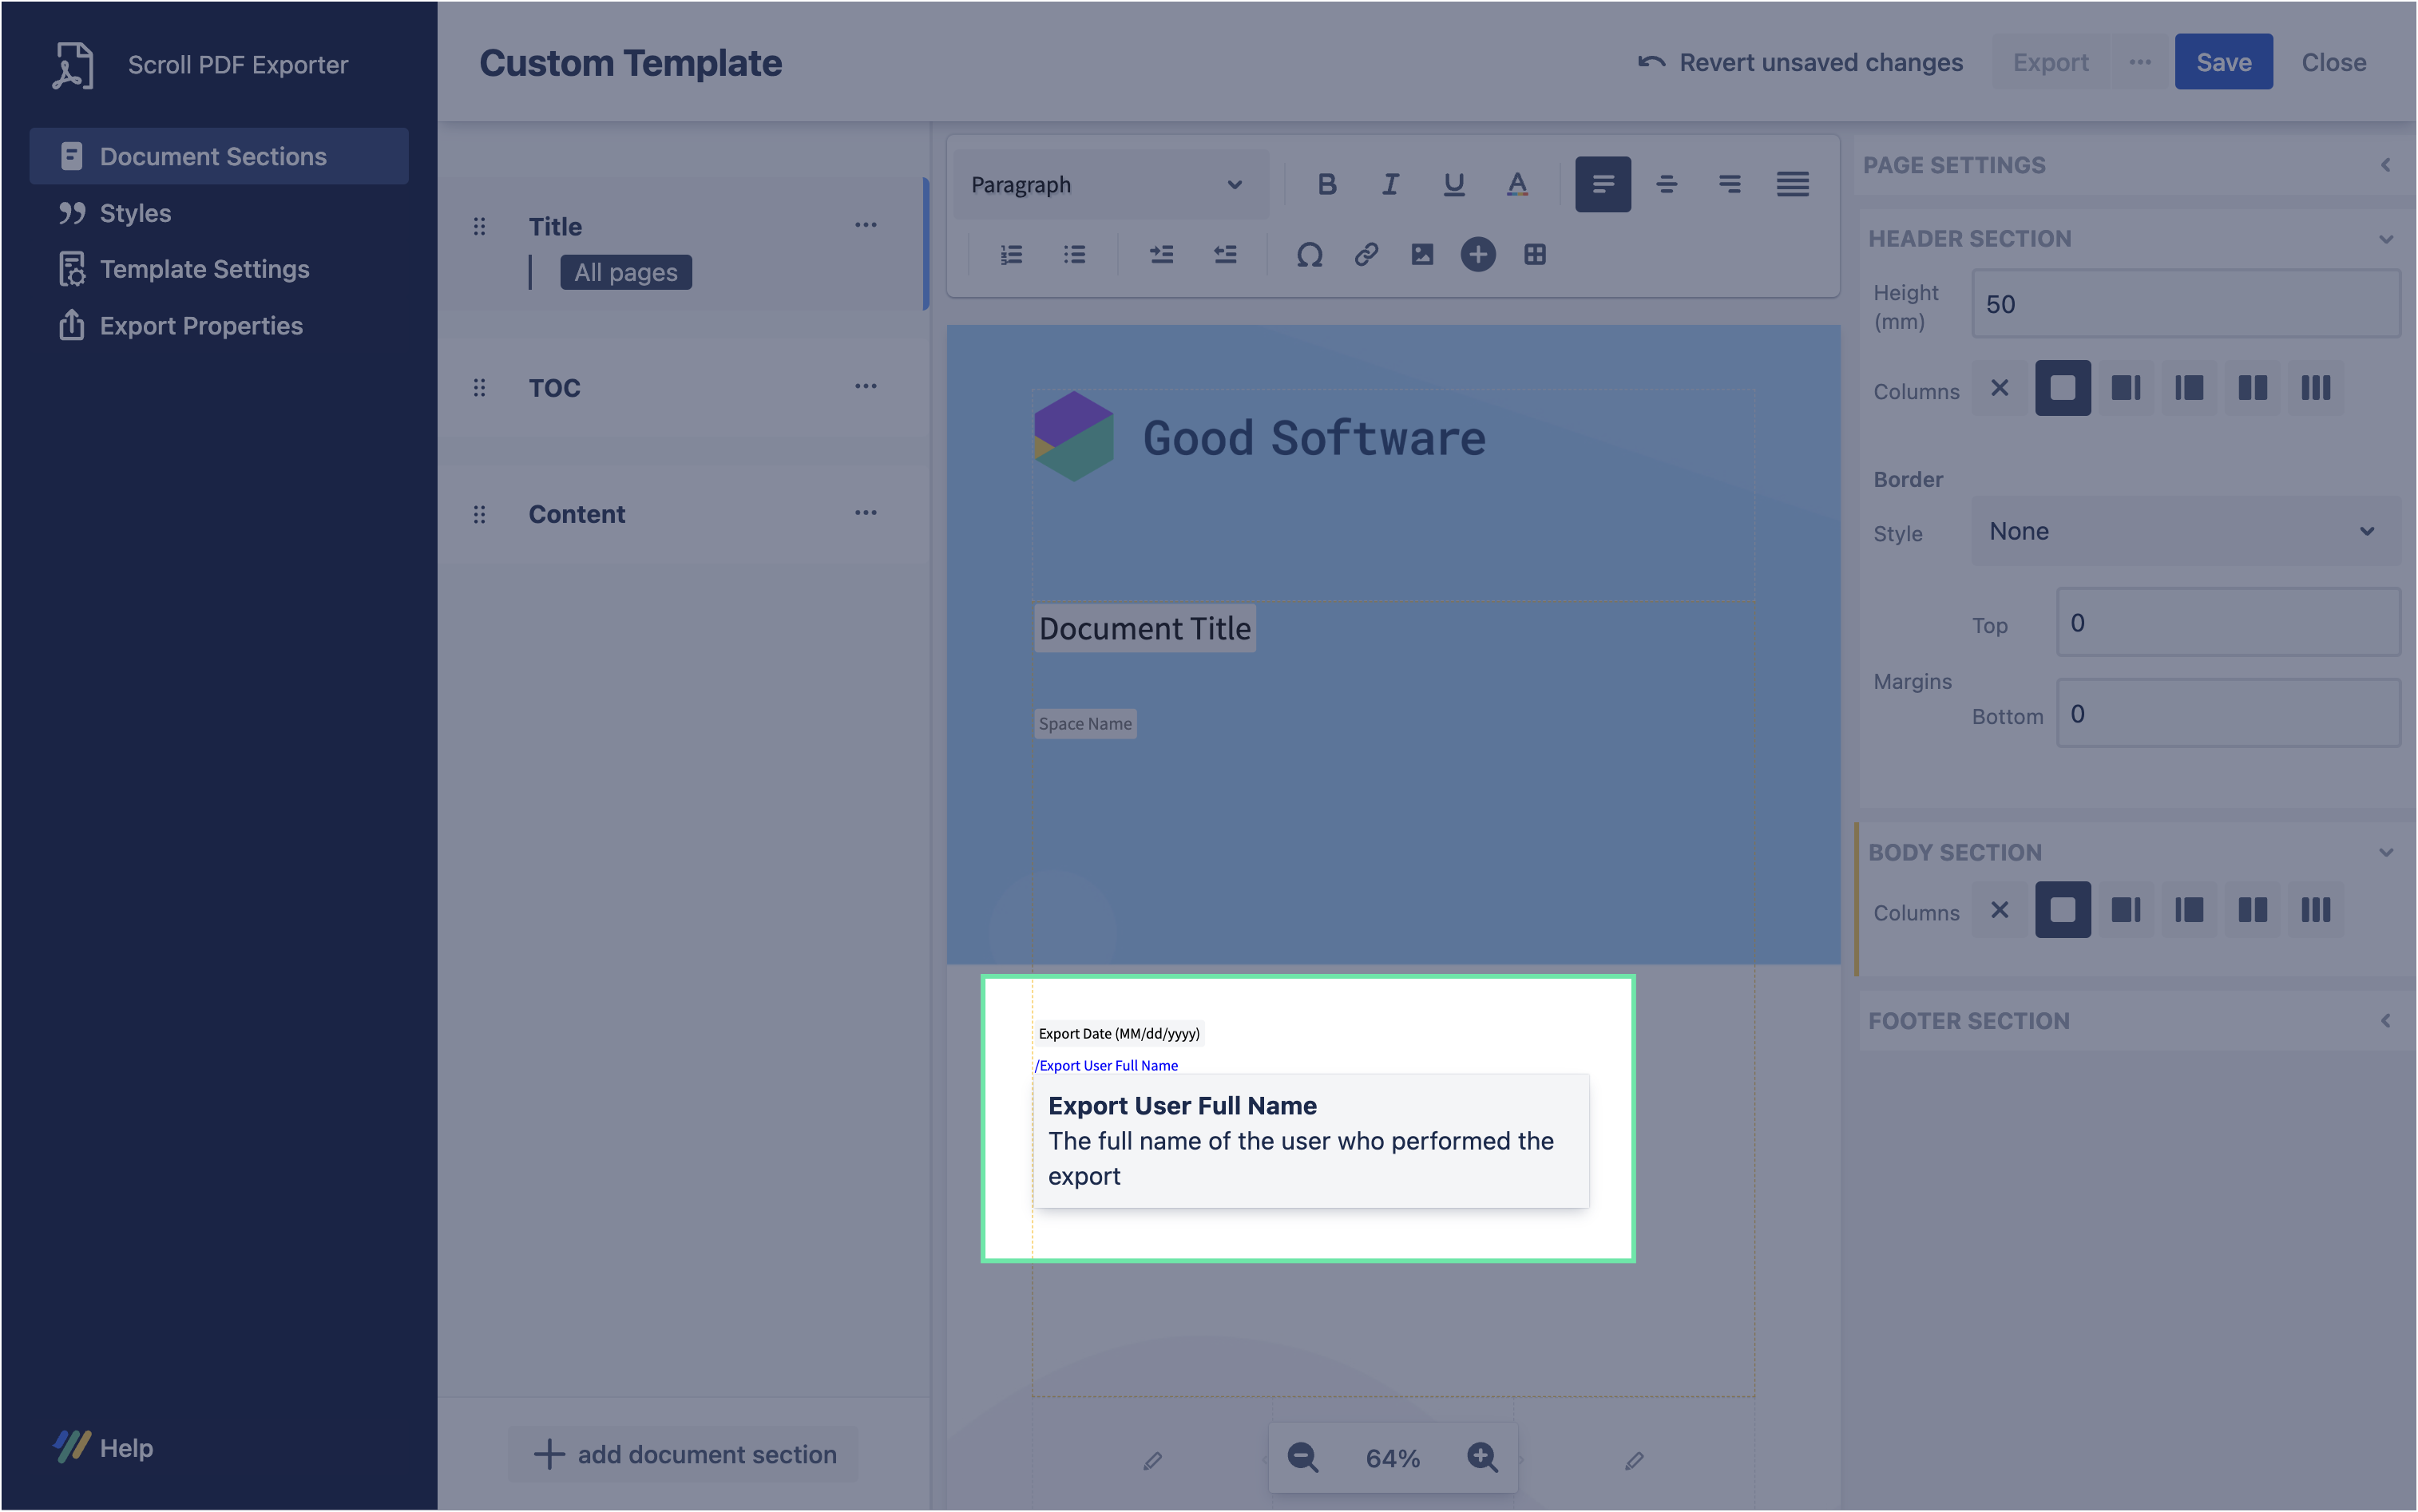Open Styles in the sidebar
The height and width of the screenshot is (1512, 2418).
click(135, 213)
